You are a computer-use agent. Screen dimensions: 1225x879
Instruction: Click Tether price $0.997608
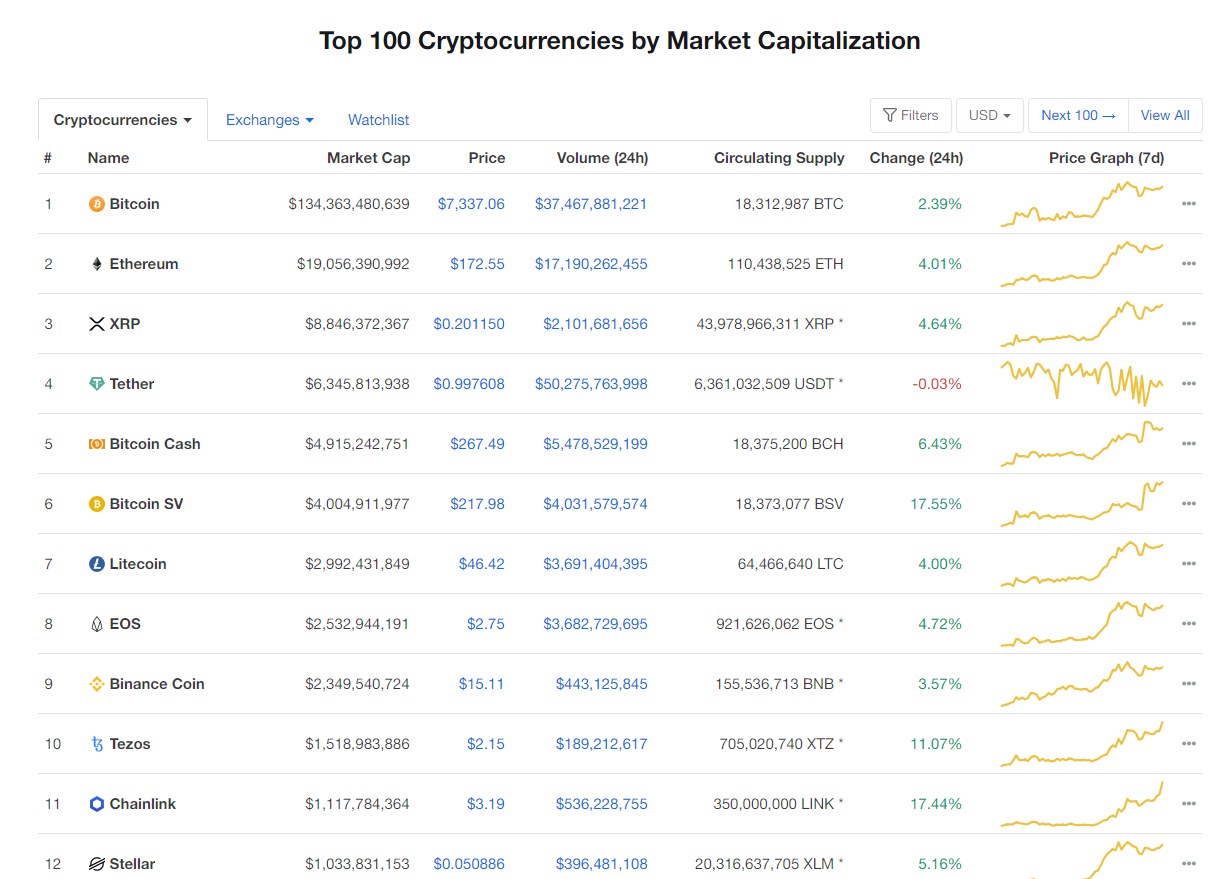coord(469,384)
